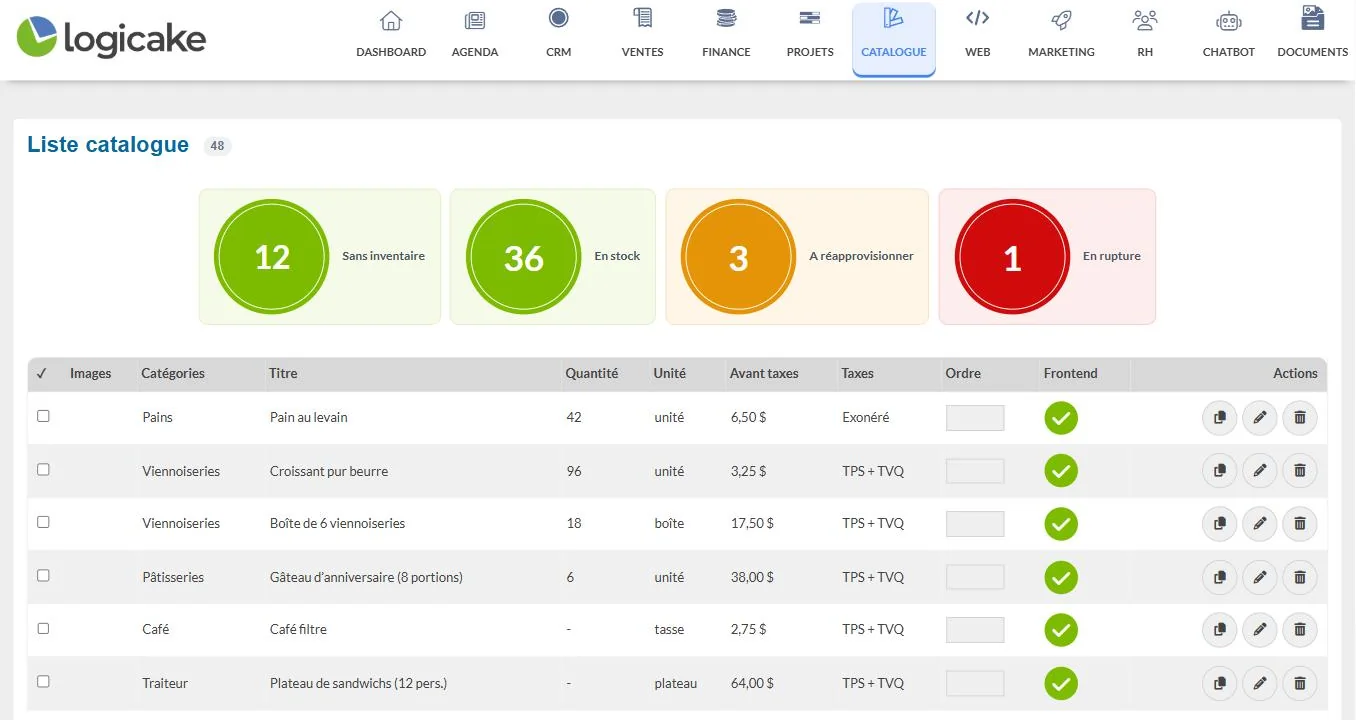
Task: Sort by the Titre column header
Action: tap(283, 373)
